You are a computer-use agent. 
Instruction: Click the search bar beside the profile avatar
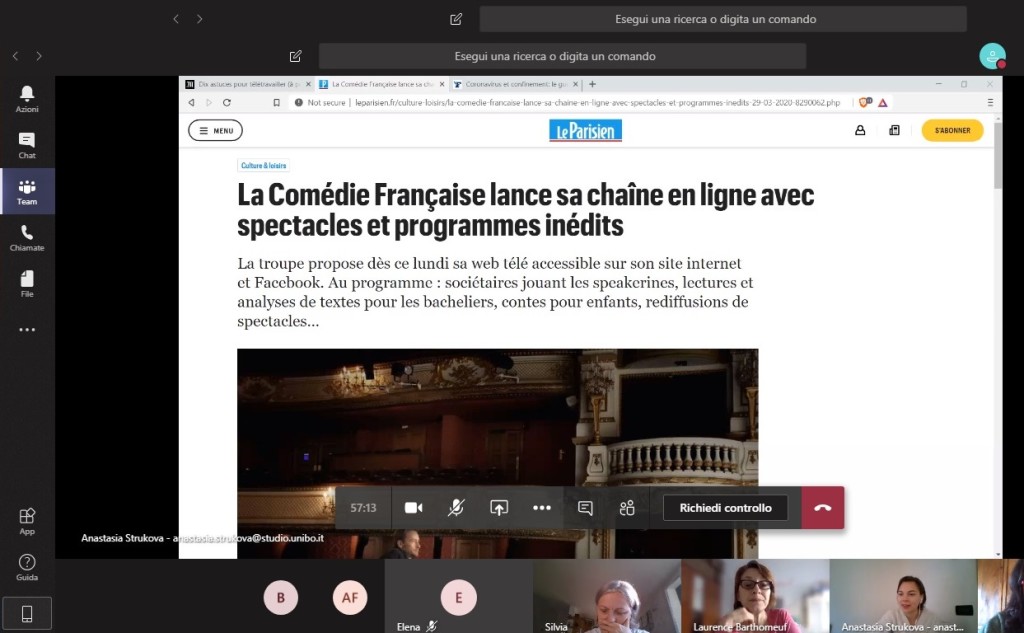562,56
